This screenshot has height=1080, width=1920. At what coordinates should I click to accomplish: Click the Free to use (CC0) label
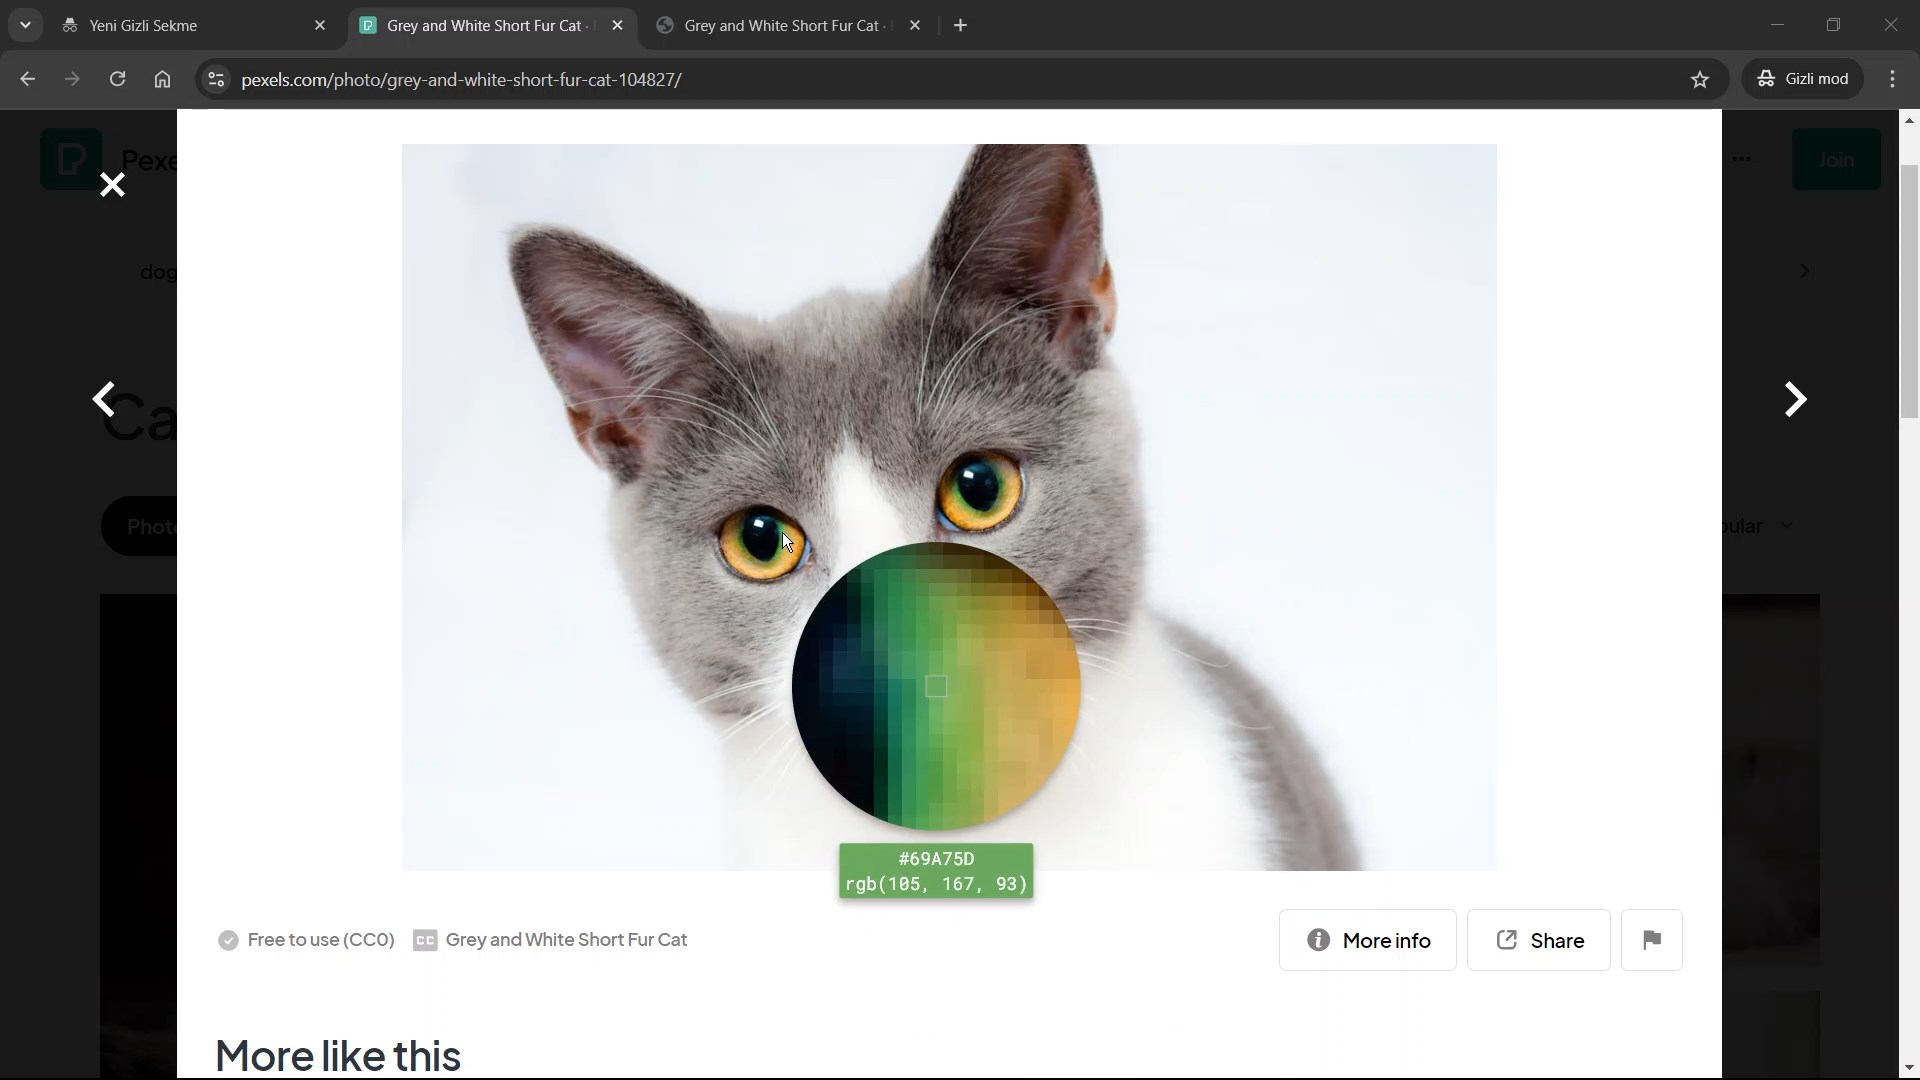point(320,940)
